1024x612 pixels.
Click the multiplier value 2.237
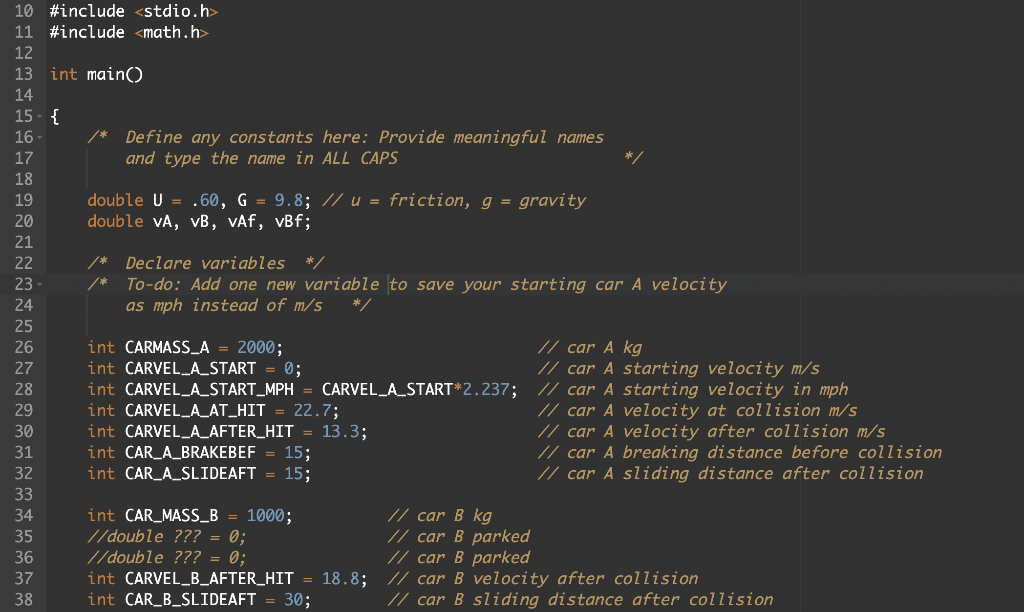click(487, 389)
